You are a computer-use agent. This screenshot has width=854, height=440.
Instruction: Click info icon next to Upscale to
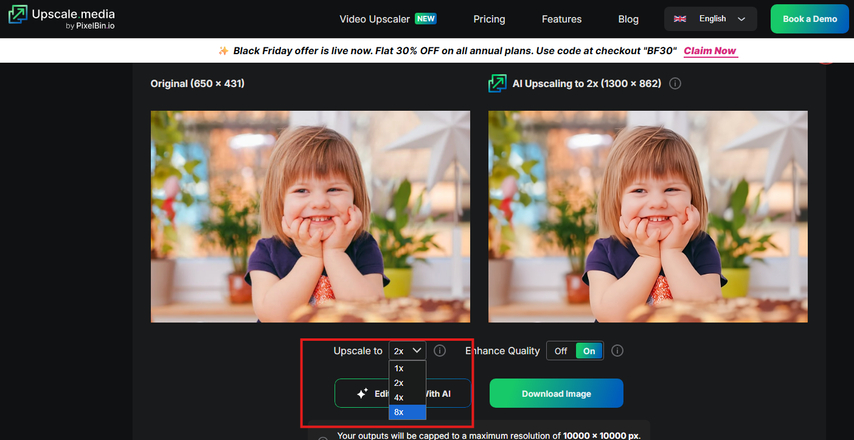coord(440,351)
